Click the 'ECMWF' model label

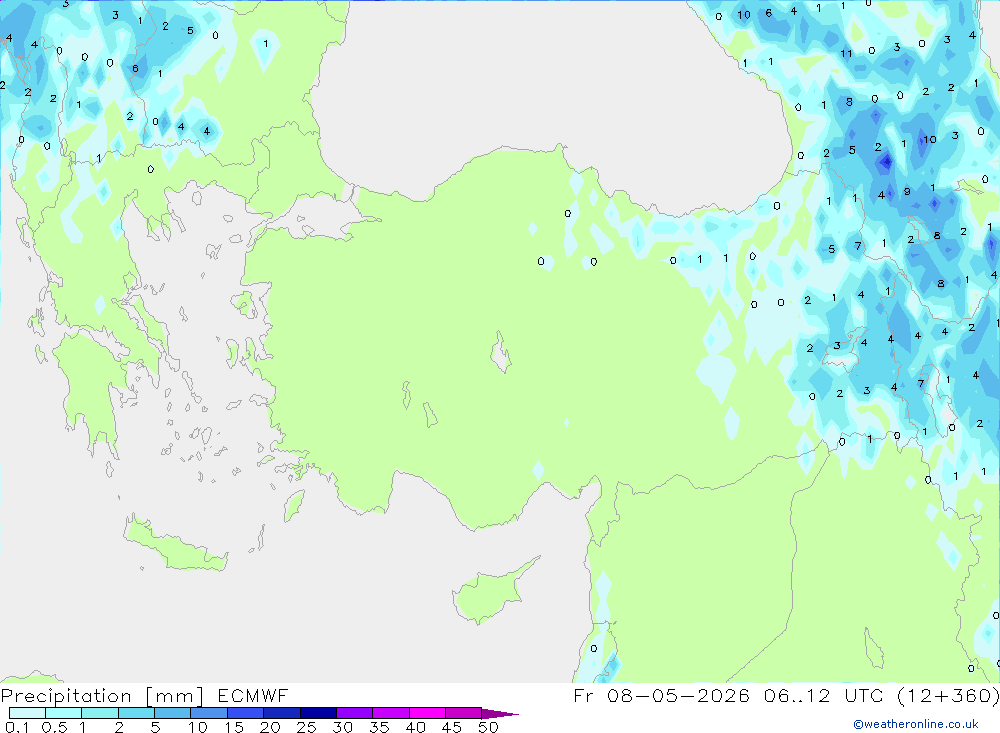tap(253, 695)
